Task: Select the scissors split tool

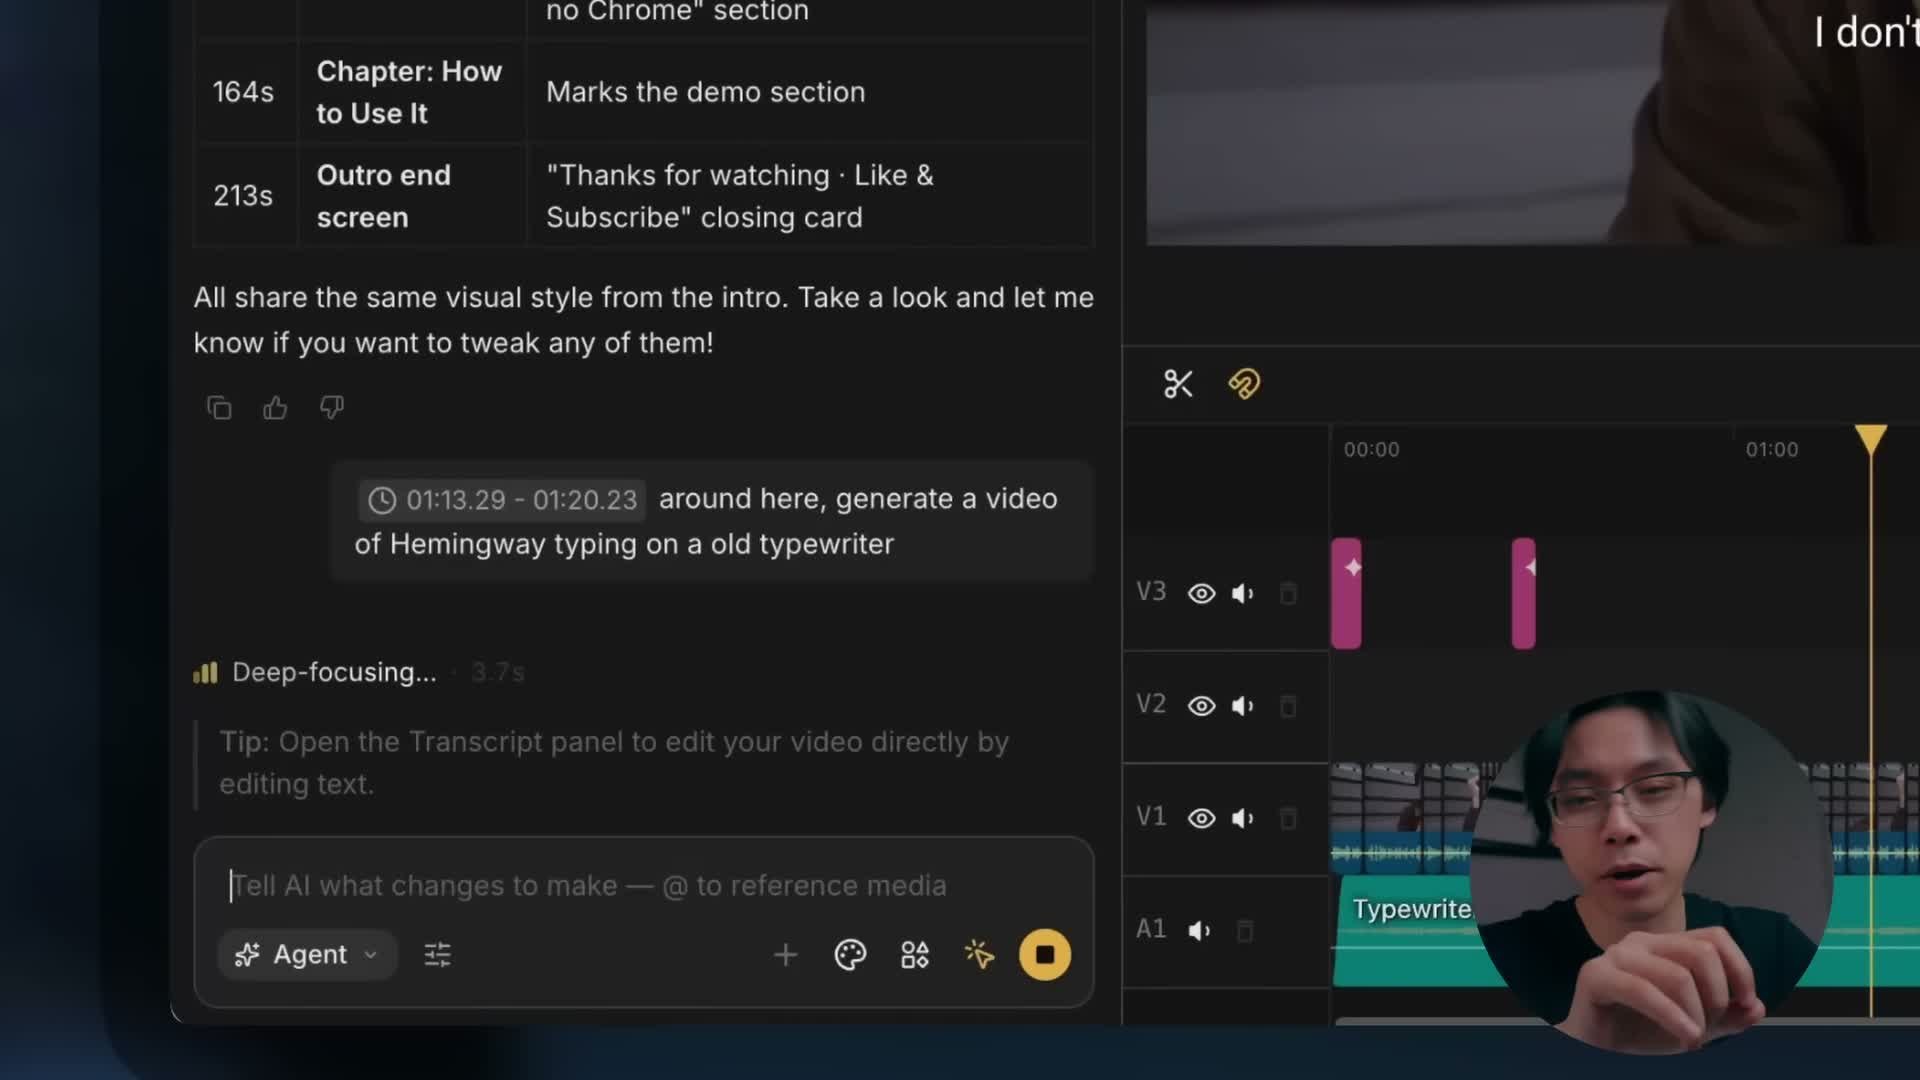Action: point(1178,384)
